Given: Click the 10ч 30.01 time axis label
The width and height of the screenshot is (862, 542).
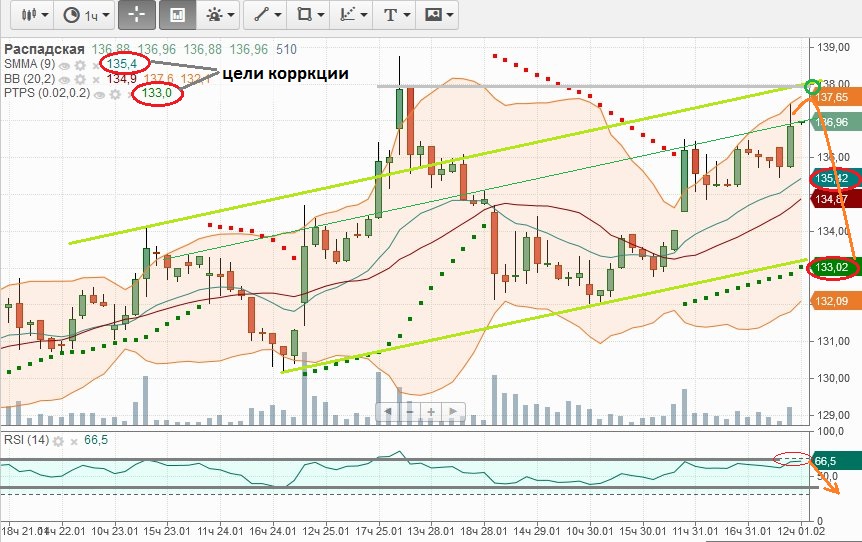Looking at the screenshot, I should 589,531.
